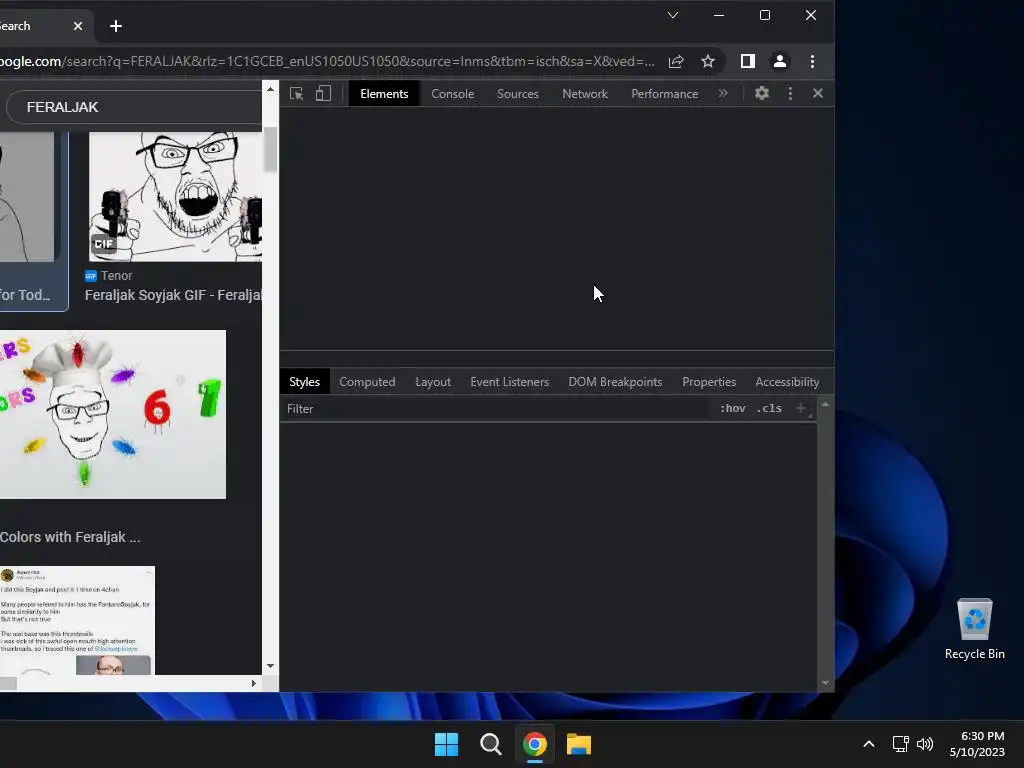Select the Computed pane tab
The image size is (1024, 768).
point(367,382)
